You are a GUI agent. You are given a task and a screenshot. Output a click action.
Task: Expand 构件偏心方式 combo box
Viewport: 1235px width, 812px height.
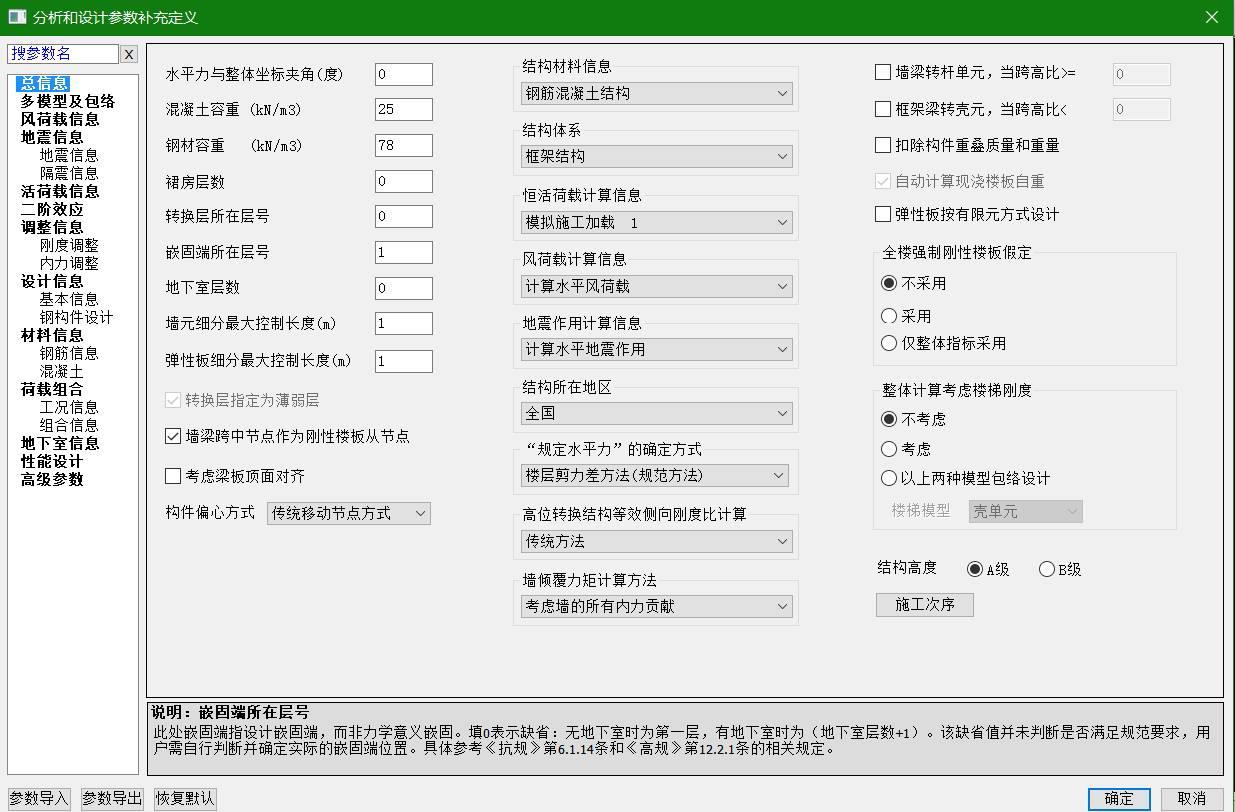(x=348, y=513)
